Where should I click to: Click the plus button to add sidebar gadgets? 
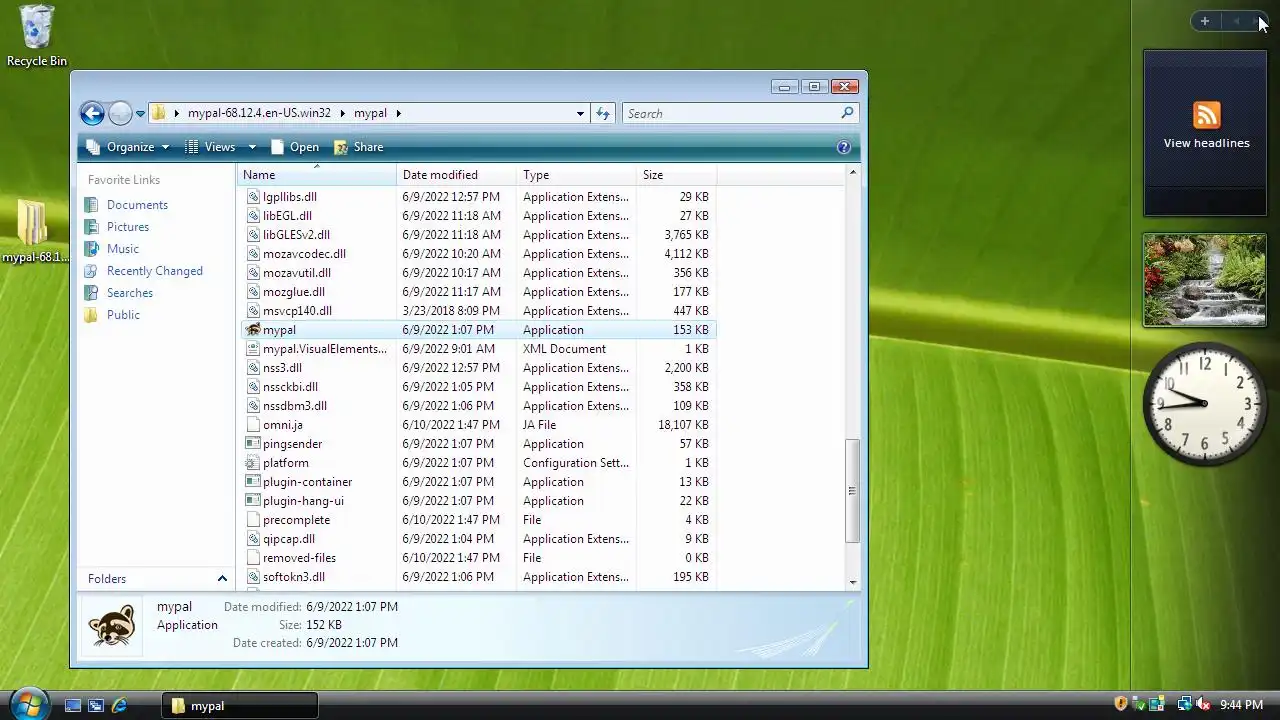click(1205, 21)
